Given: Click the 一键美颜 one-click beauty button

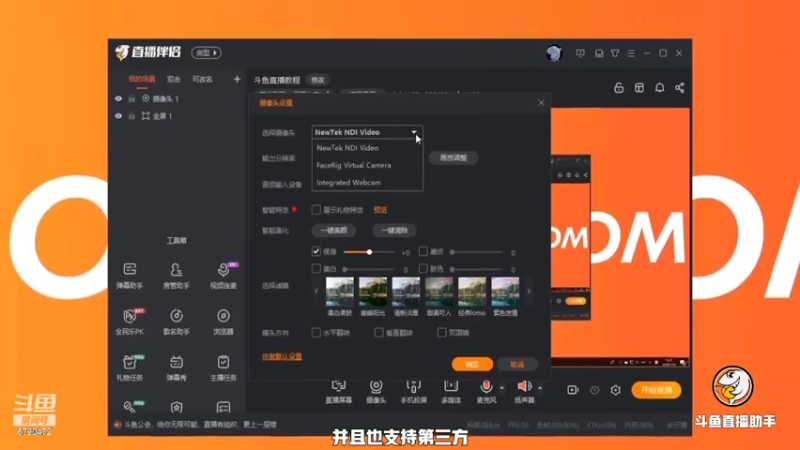Looking at the screenshot, I should [334, 231].
